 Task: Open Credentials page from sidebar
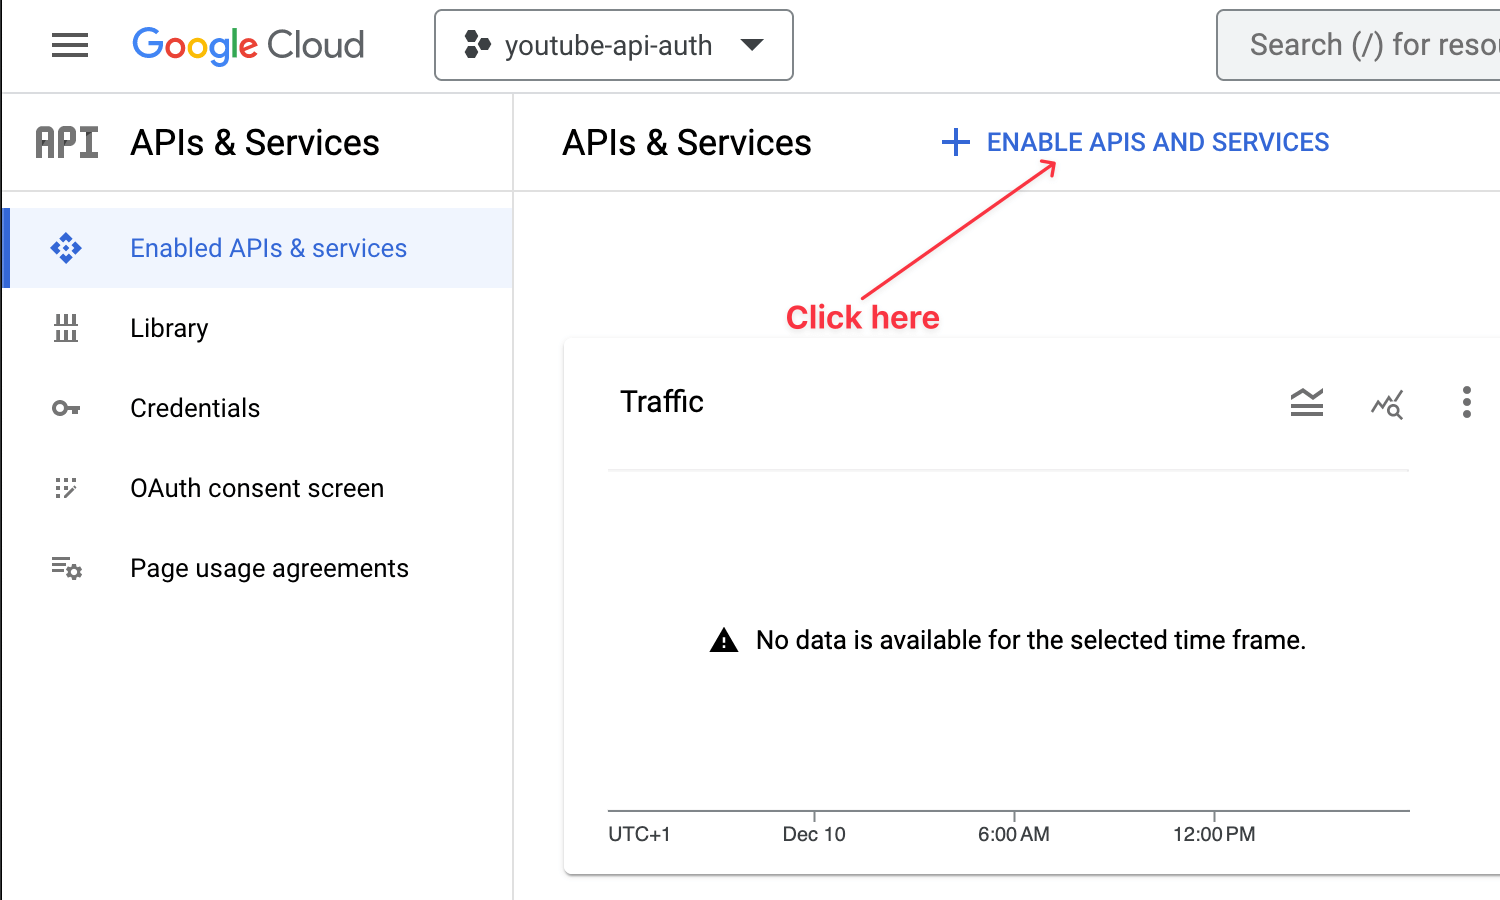coord(195,408)
